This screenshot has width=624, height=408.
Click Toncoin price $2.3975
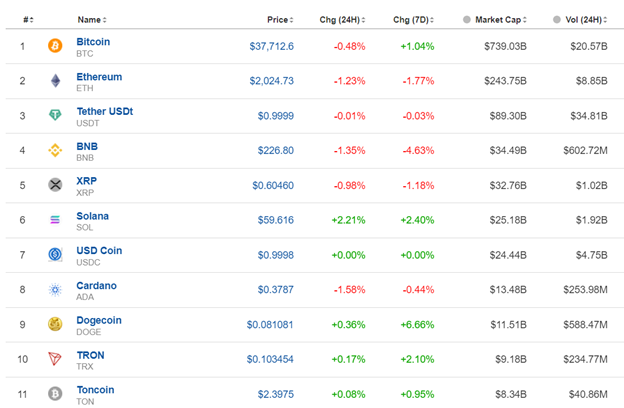point(276,394)
